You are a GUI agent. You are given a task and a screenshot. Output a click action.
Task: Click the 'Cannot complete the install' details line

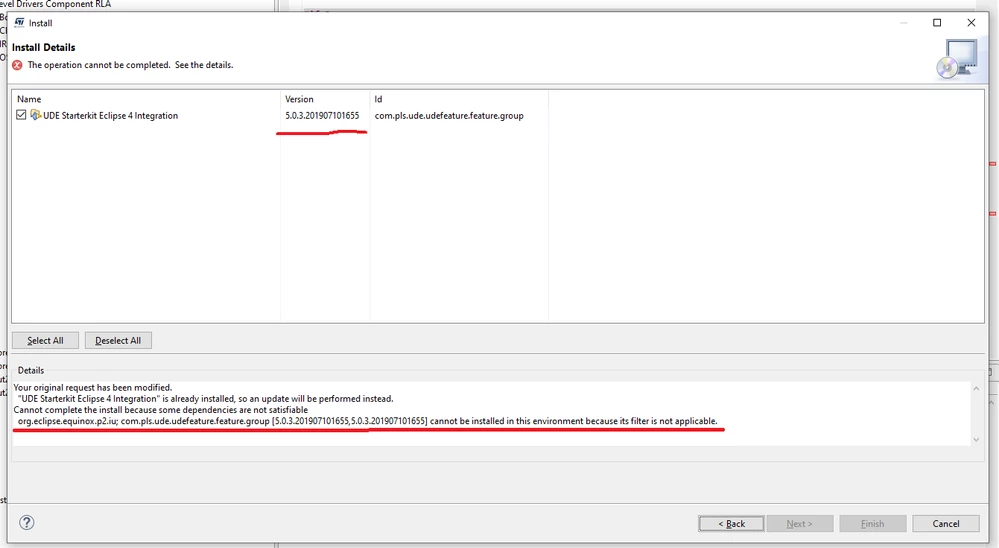pyautogui.click(x=161, y=410)
